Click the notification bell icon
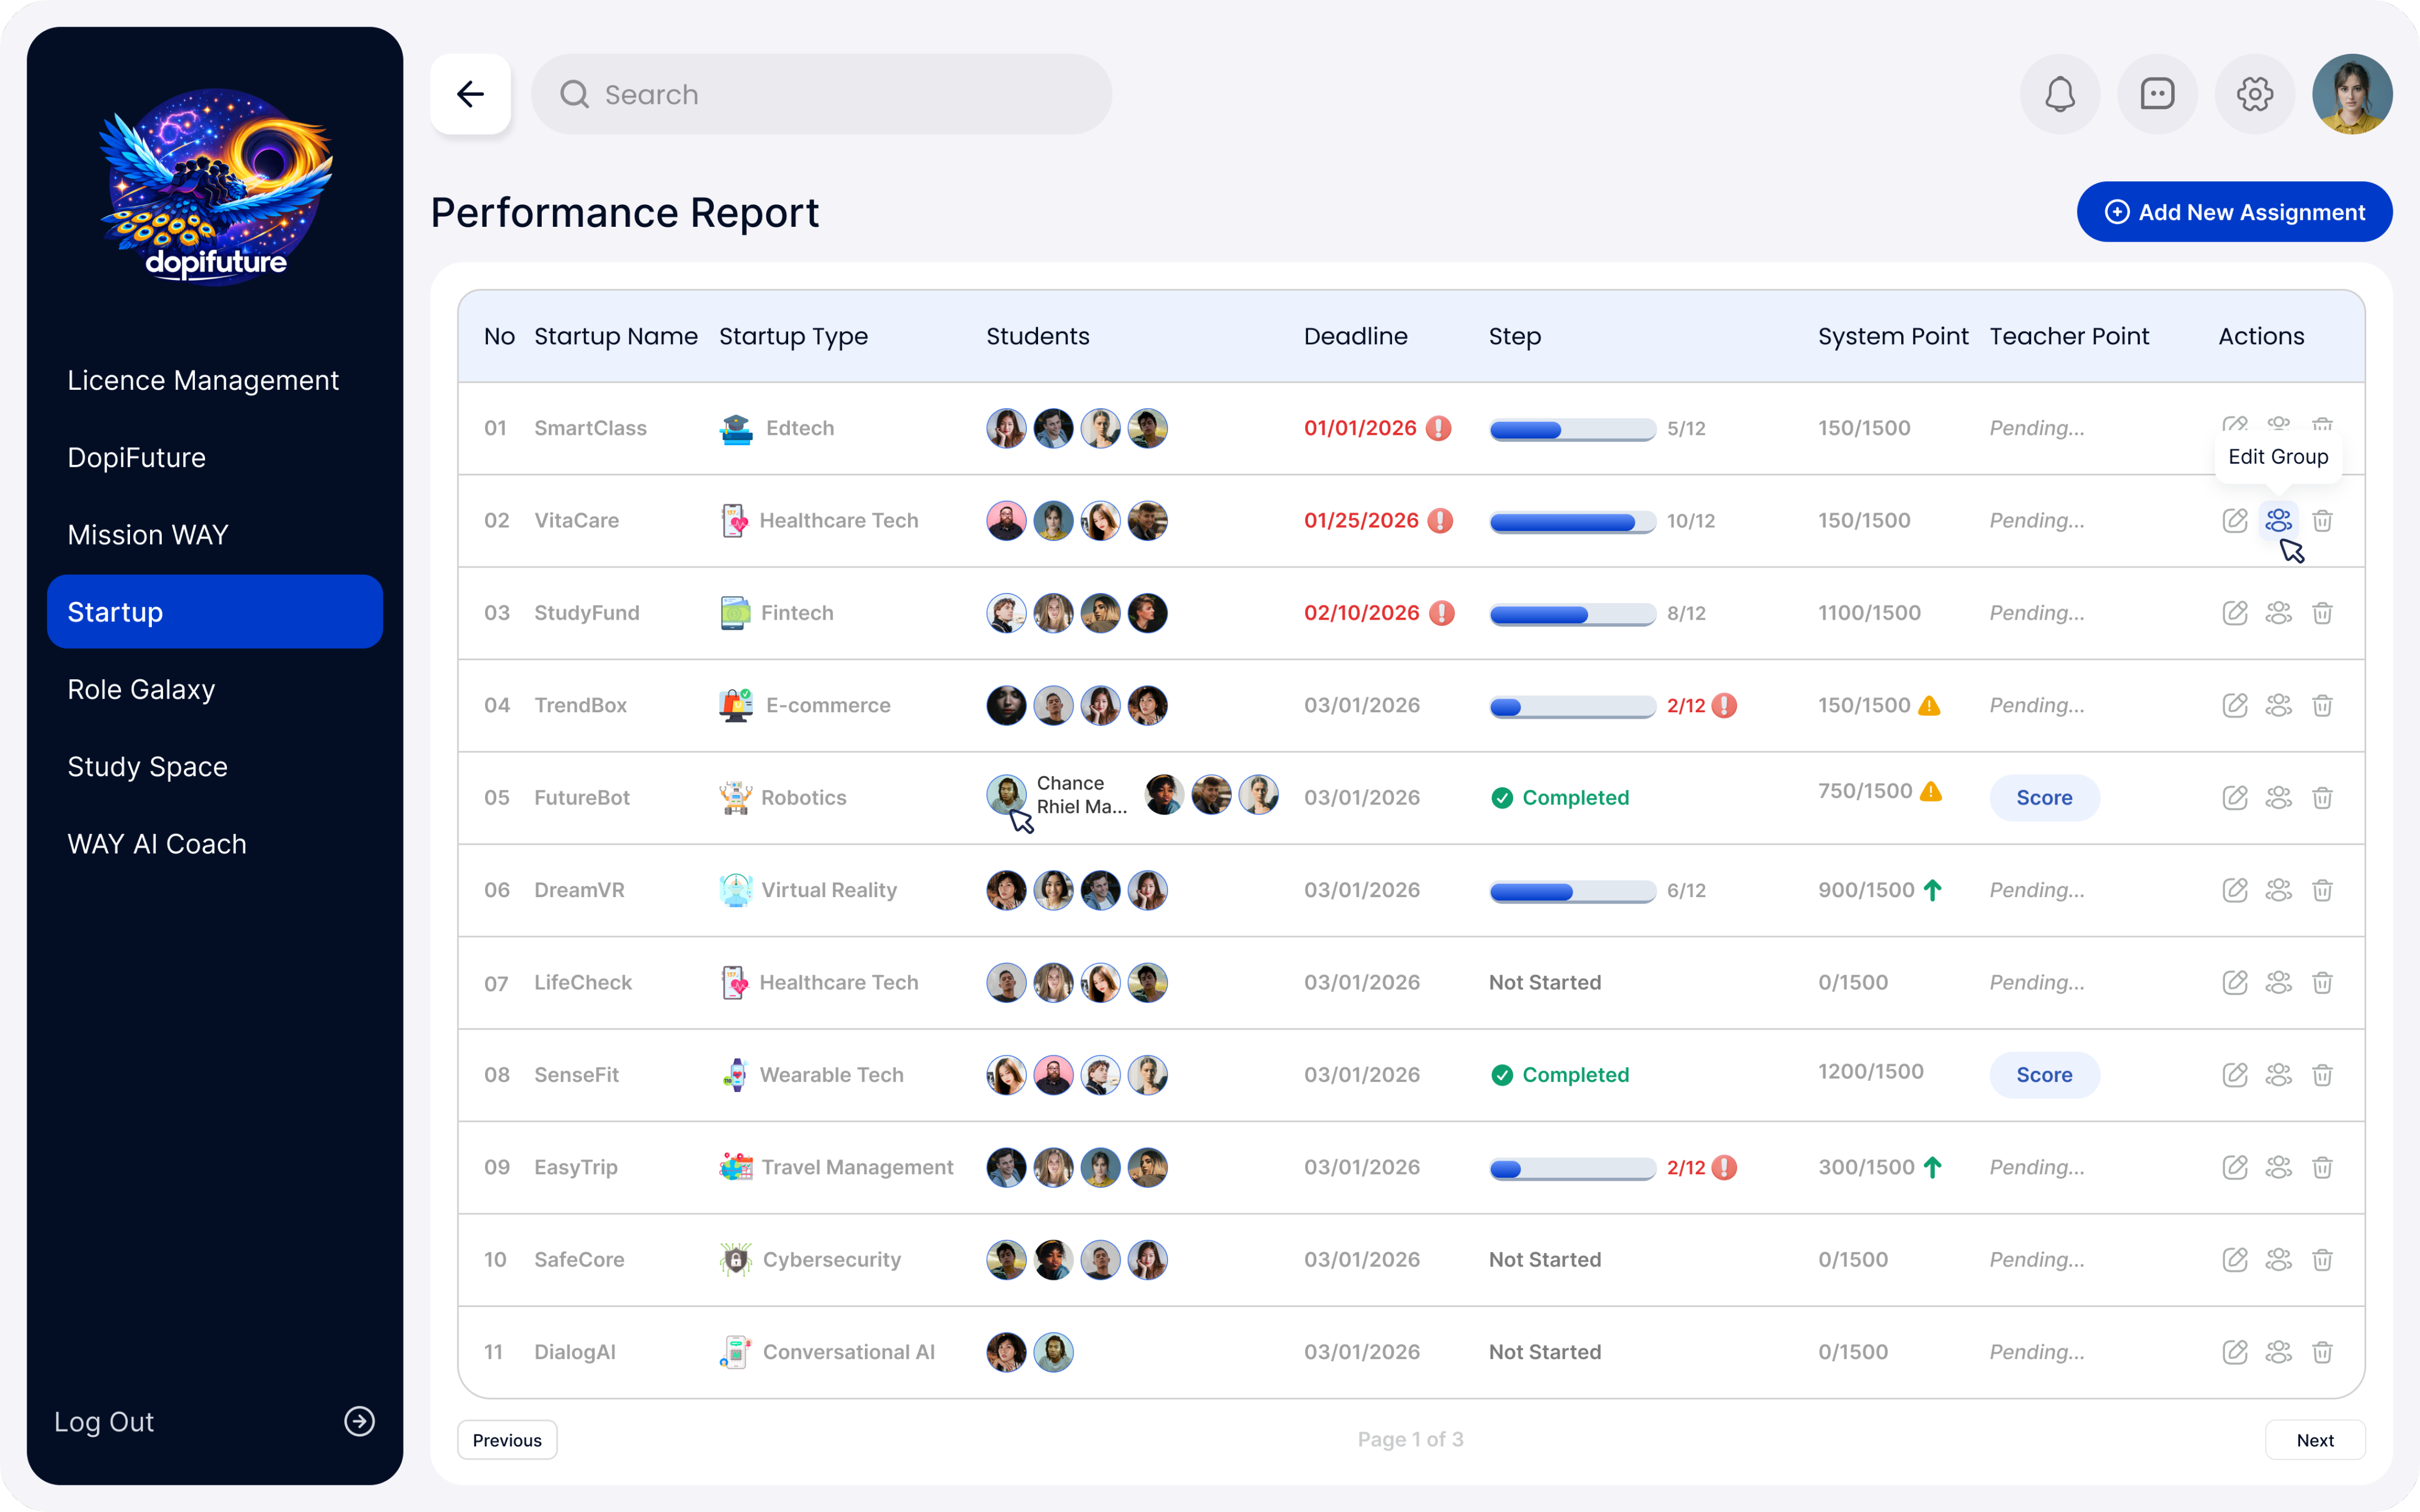Viewport: 2420px width, 1512px height. [2059, 94]
